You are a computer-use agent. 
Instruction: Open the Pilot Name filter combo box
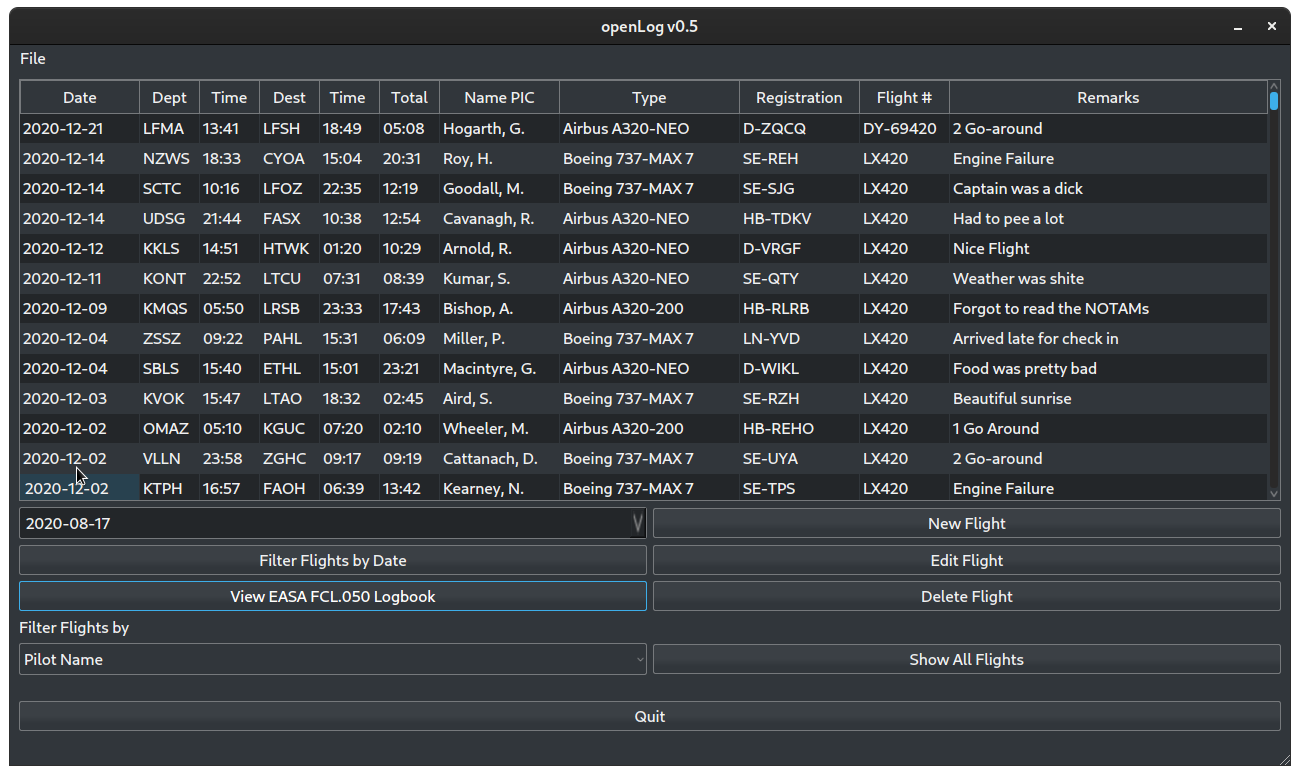click(x=332, y=659)
